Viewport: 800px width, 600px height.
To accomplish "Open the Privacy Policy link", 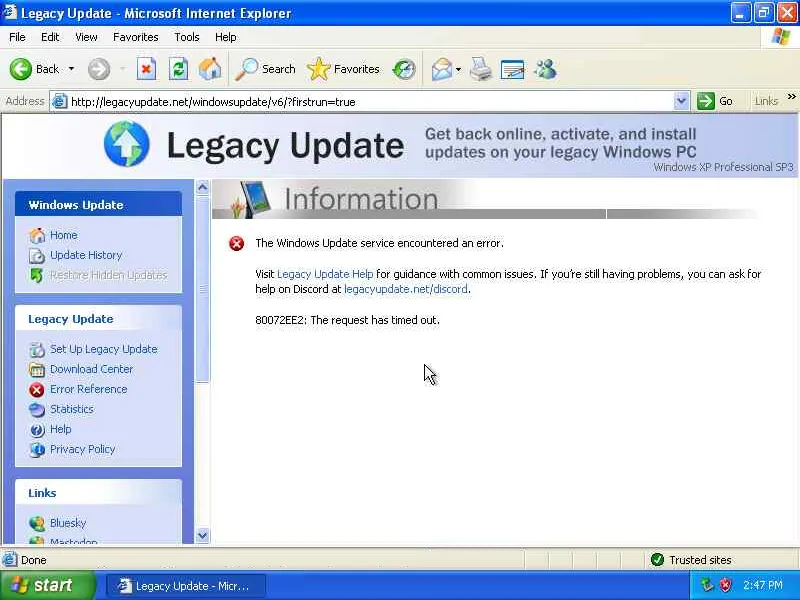I will [x=82, y=449].
